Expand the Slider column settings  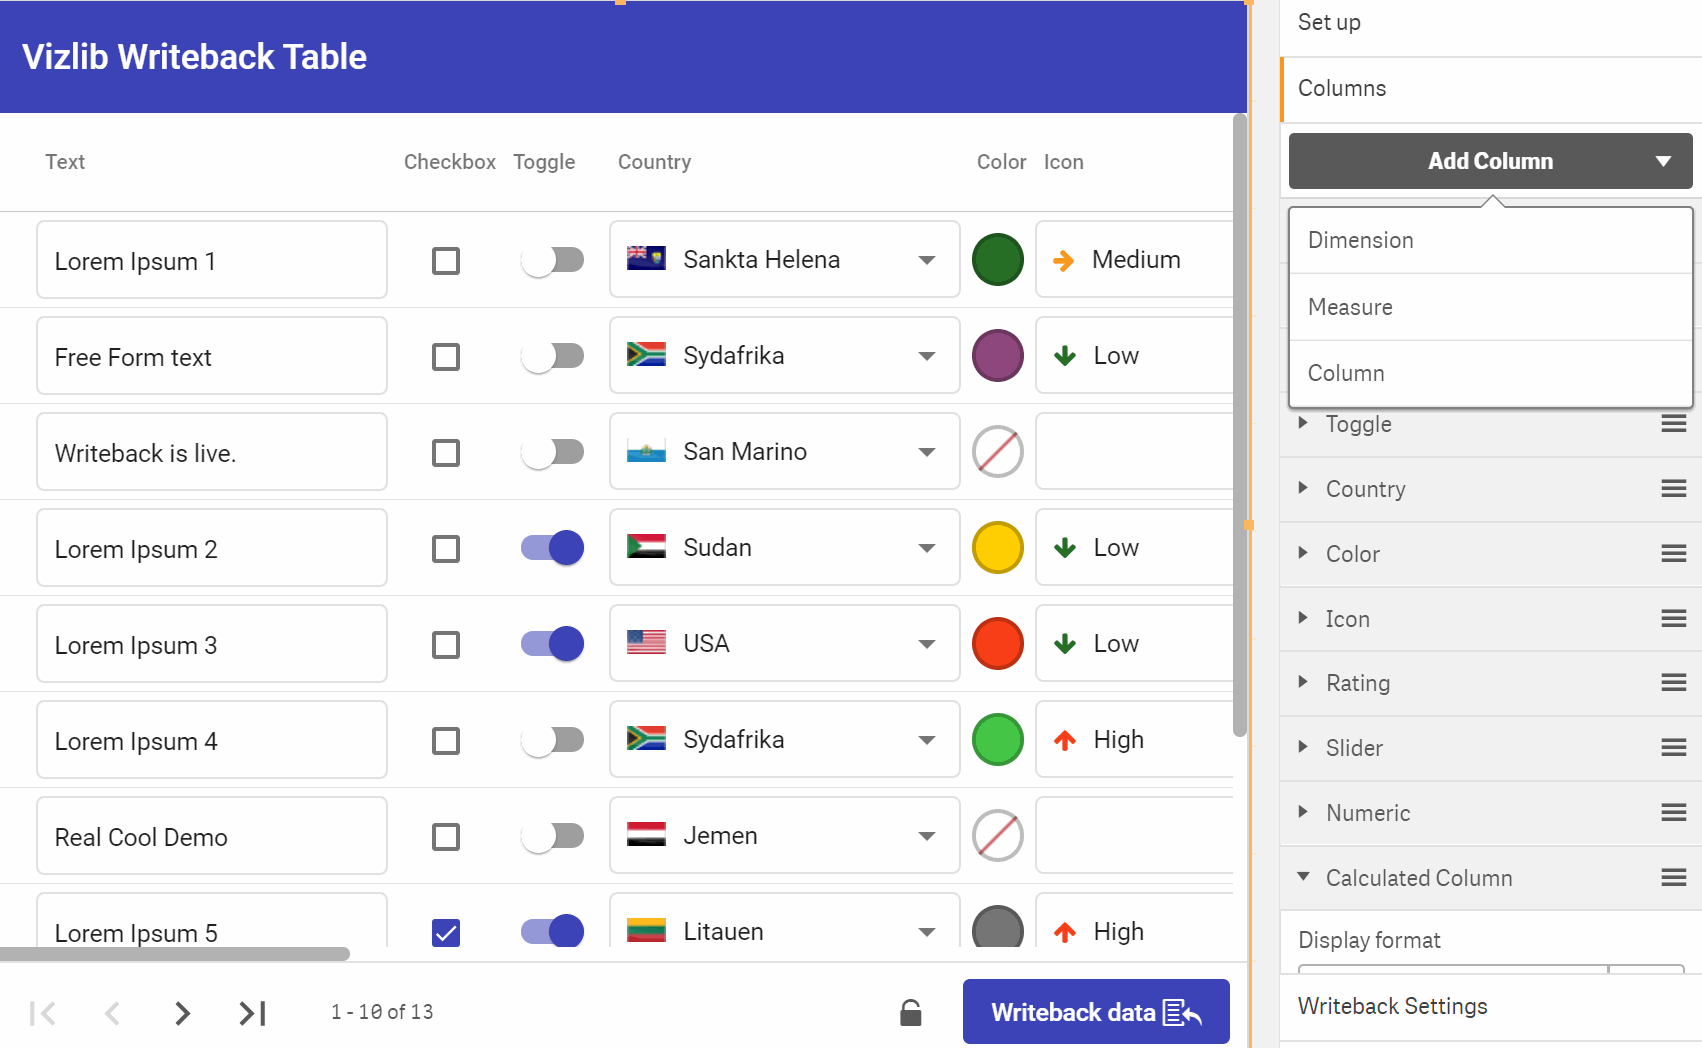1303,747
